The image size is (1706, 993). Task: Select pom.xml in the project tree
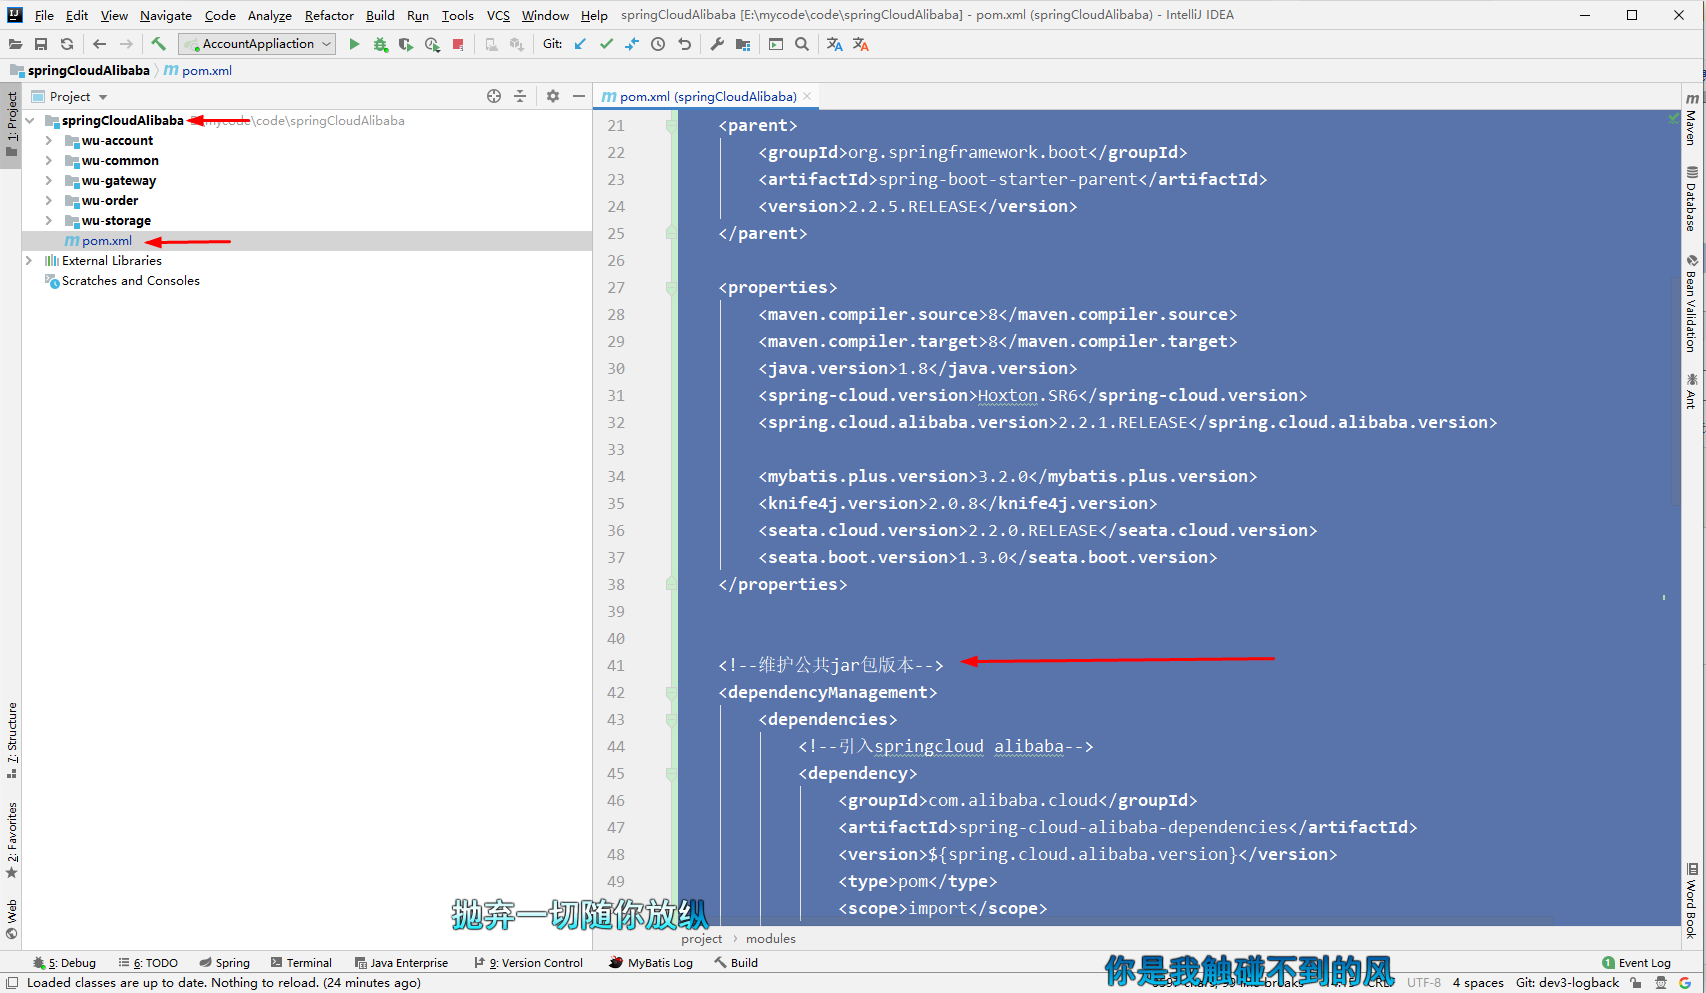tap(107, 241)
